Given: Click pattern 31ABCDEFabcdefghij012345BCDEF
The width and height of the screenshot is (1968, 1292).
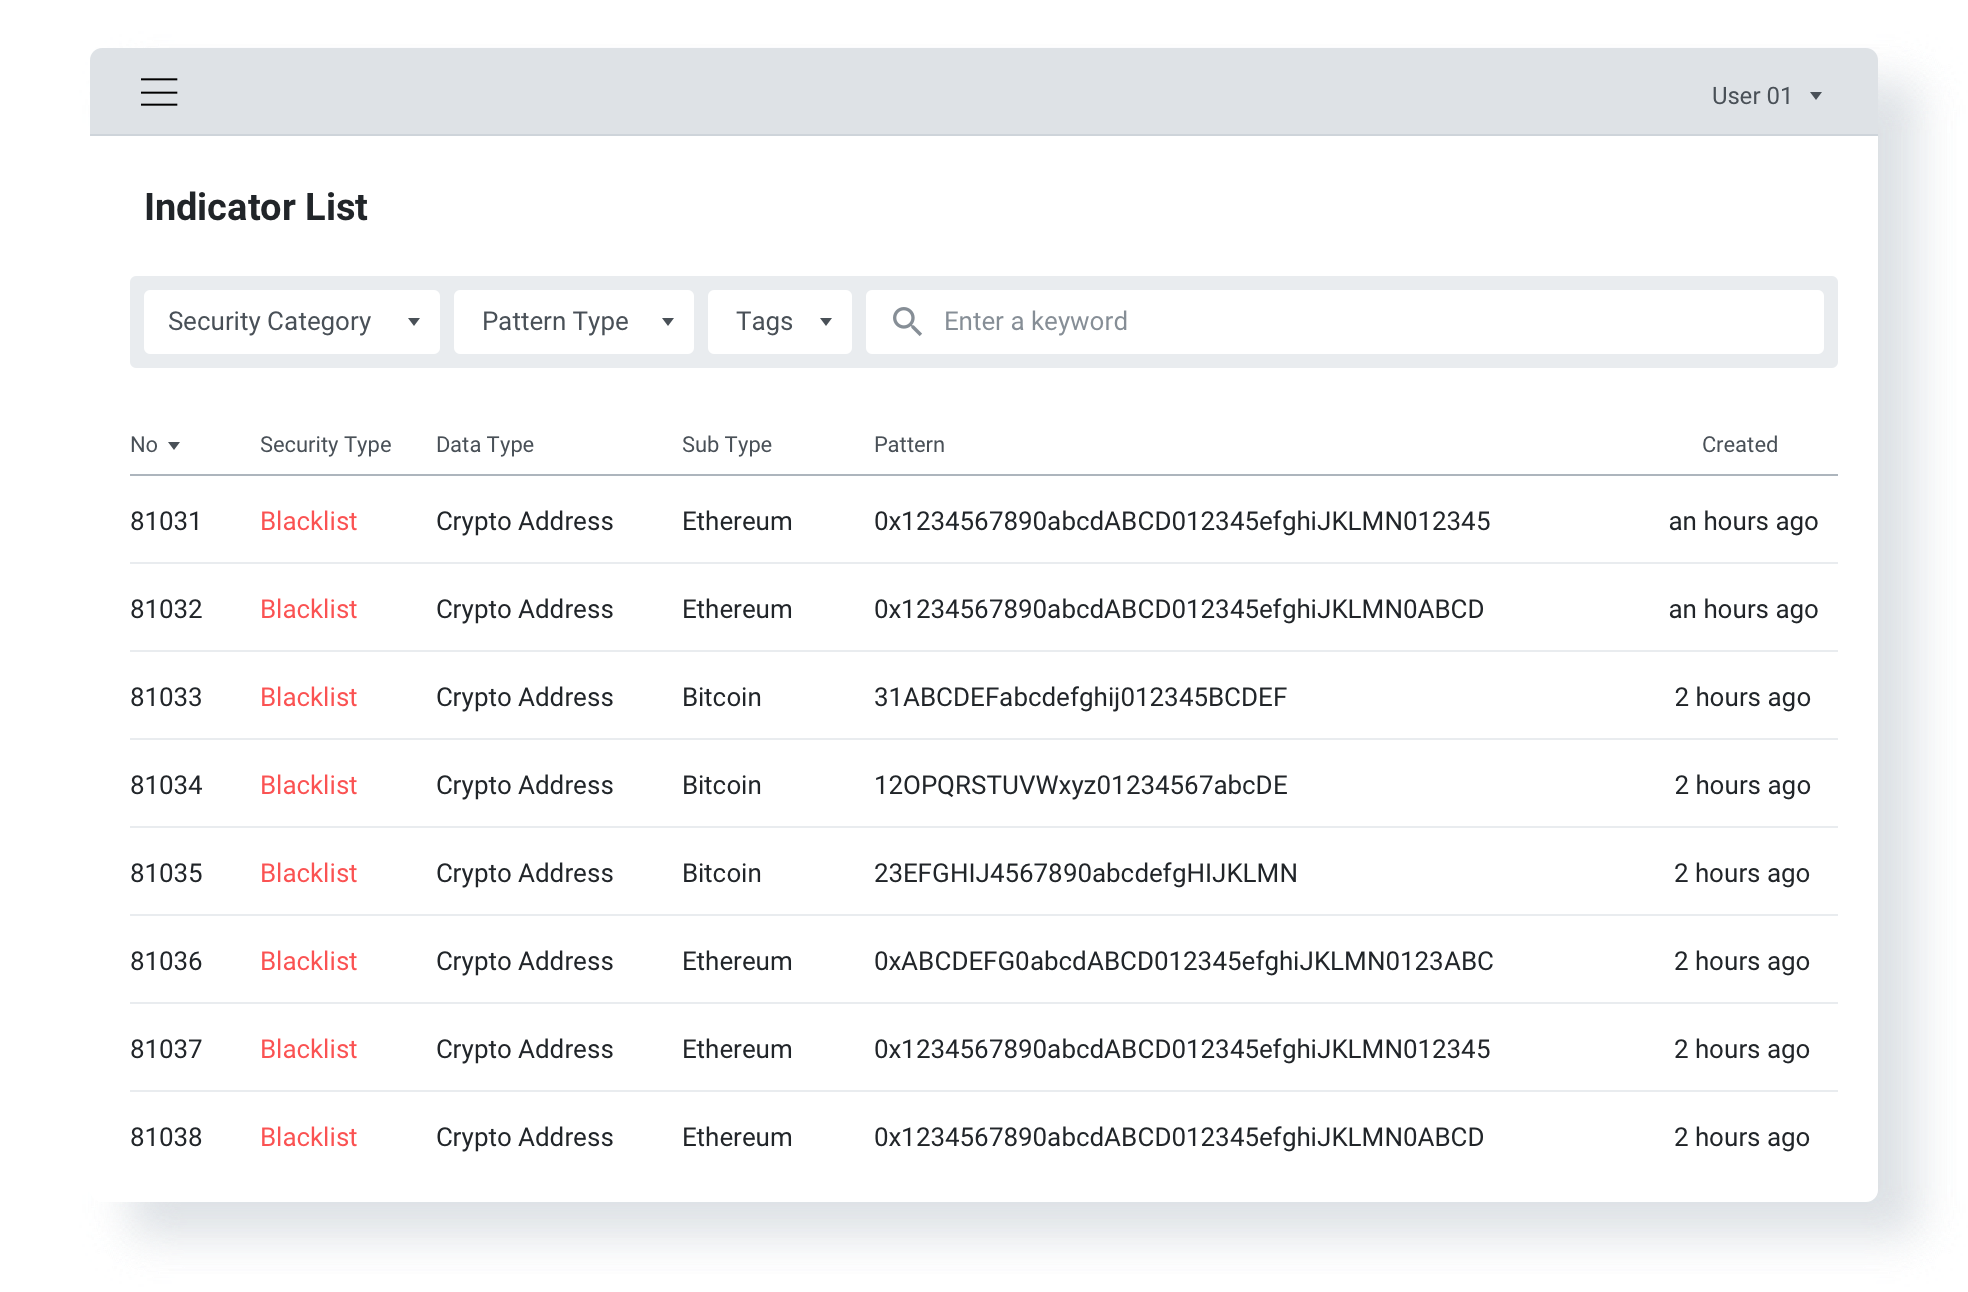Looking at the screenshot, I should click(x=1080, y=698).
